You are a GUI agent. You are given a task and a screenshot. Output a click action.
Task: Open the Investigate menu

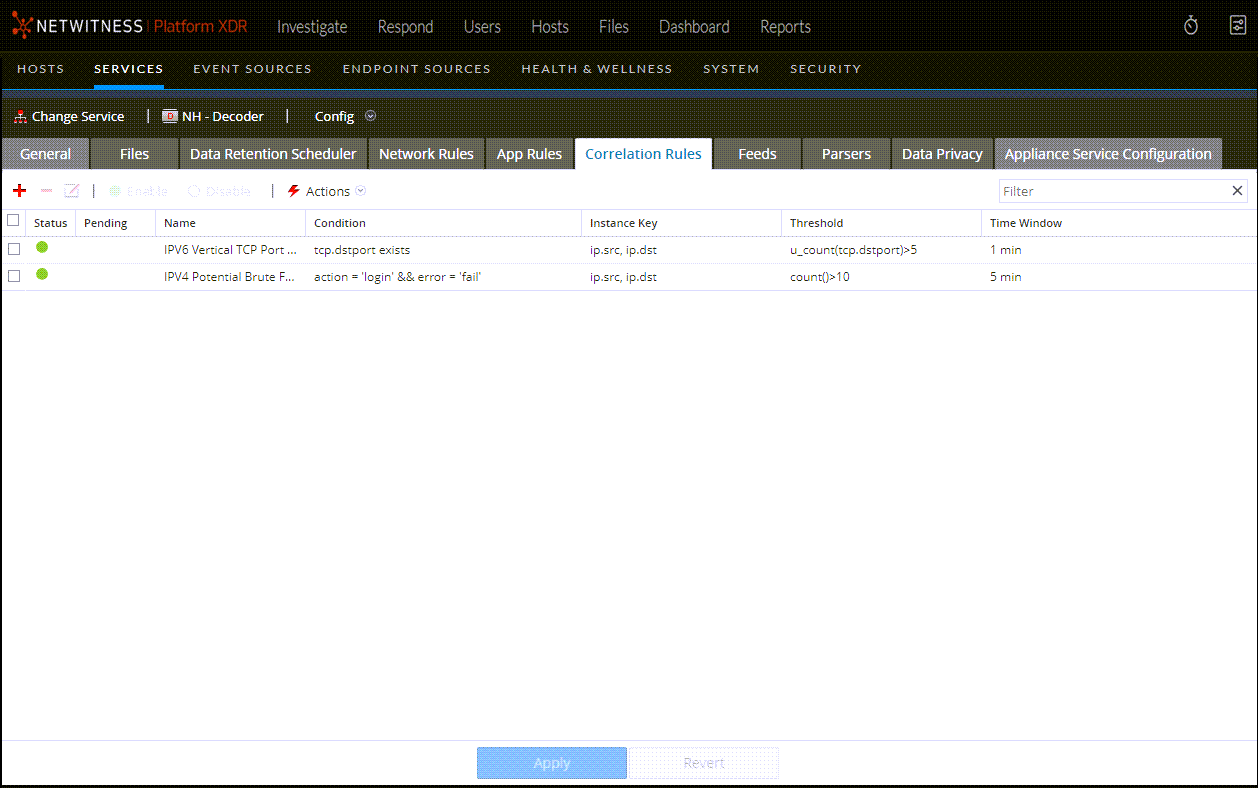pos(312,27)
